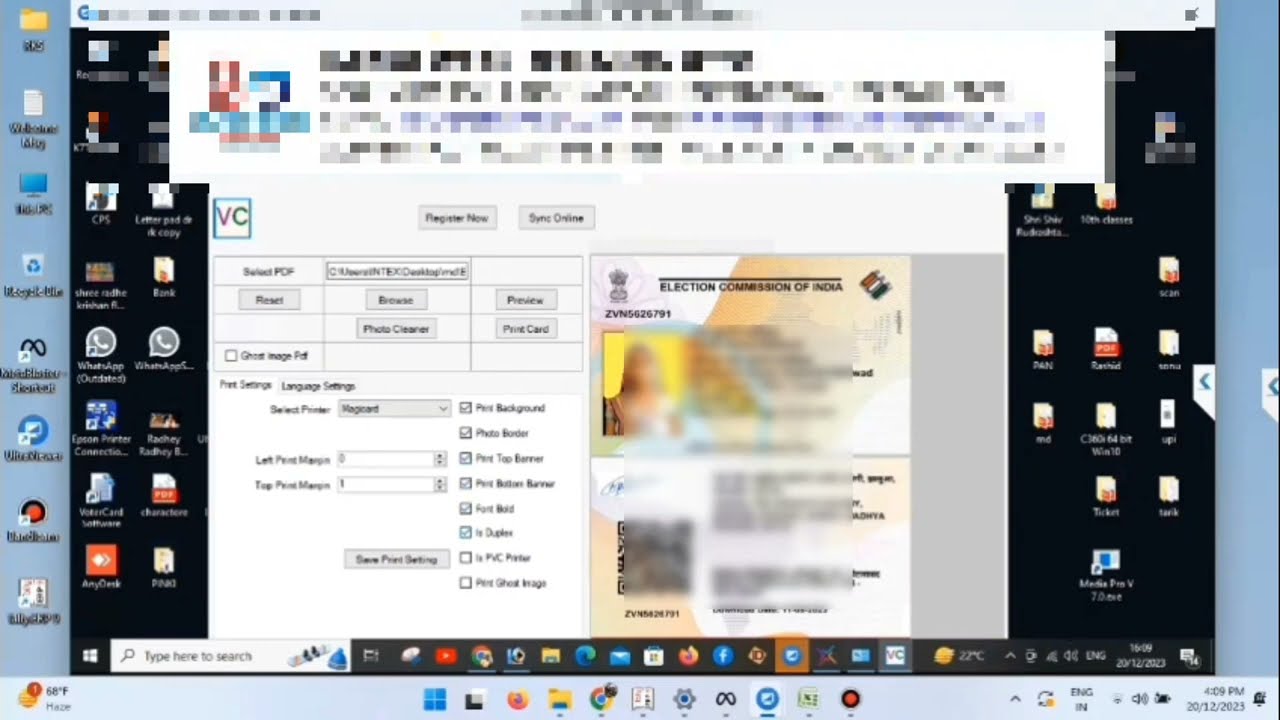The image size is (1280, 720).
Task: Open the CPS desktop shortcut
Action: click(101, 204)
